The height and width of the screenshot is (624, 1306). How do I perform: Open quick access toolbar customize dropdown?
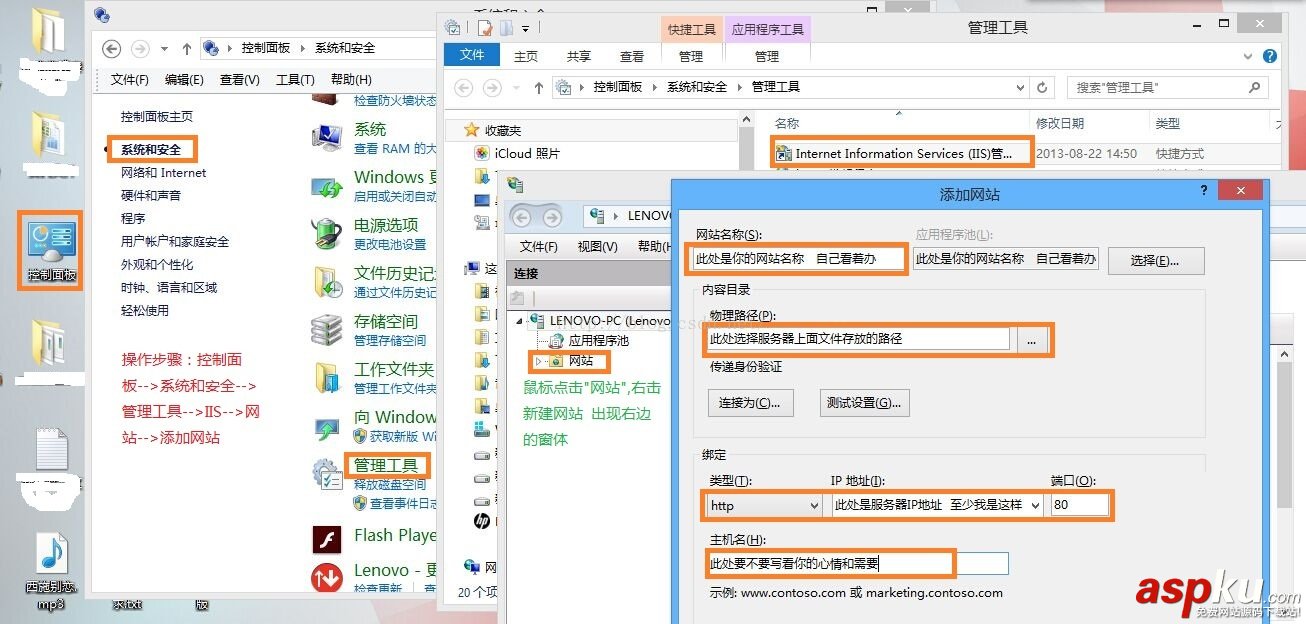pyautogui.click(x=526, y=28)
